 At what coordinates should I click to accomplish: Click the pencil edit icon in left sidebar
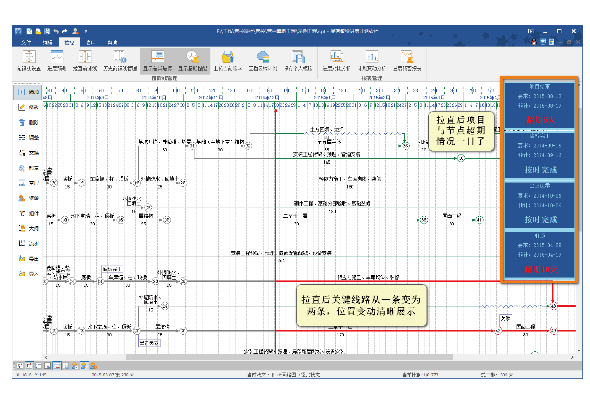tap(22, 107)
